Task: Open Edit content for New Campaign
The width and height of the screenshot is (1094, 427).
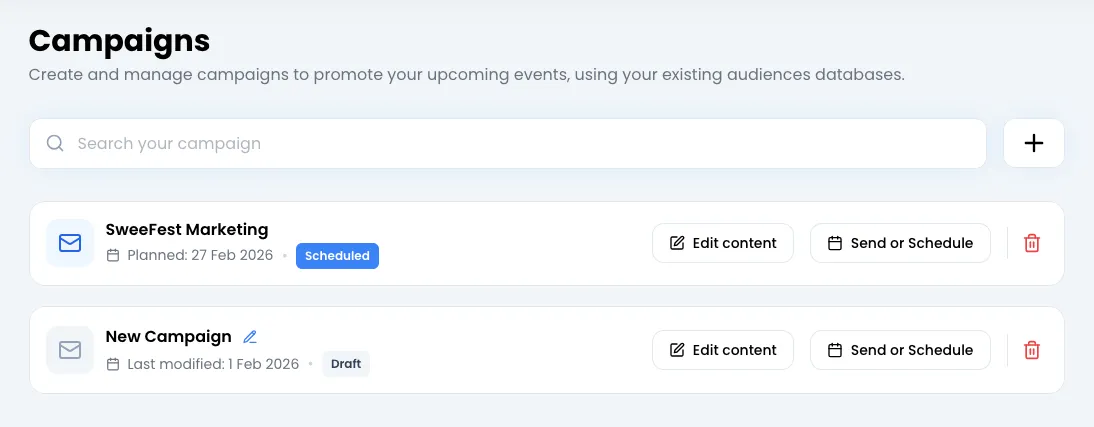Action: click(722, 350)
